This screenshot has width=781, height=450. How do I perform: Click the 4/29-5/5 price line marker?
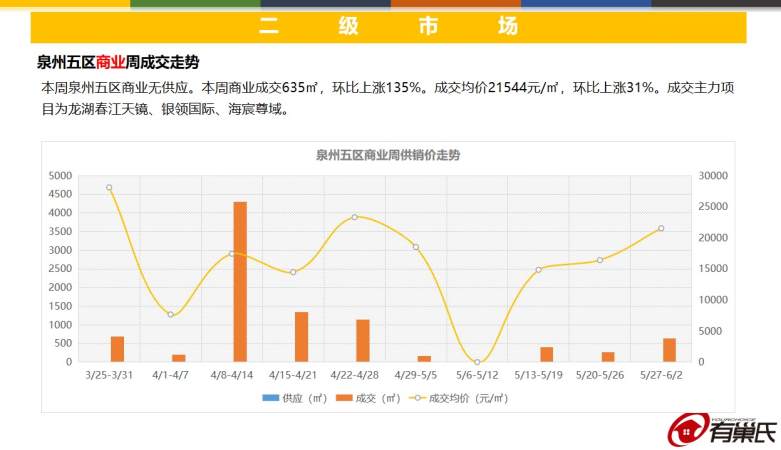click(416, 247)
